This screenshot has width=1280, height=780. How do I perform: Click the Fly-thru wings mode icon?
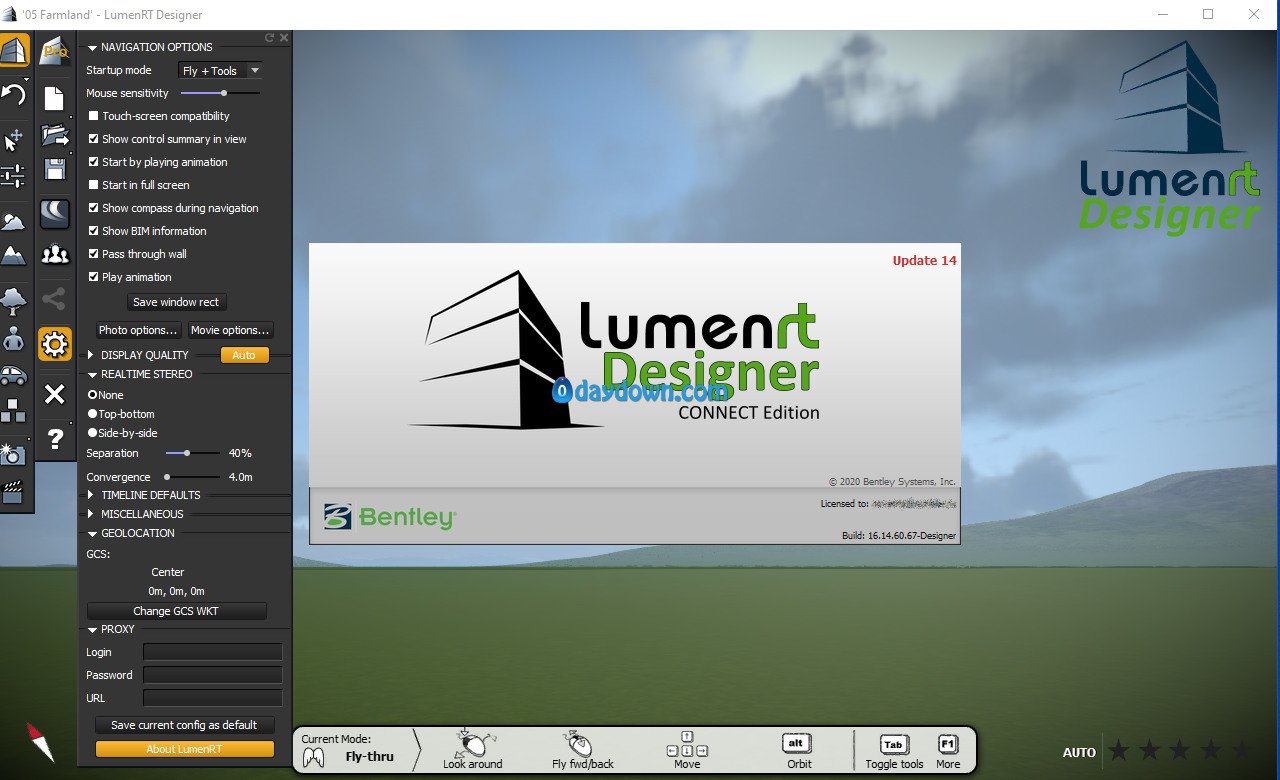(313, 757)
